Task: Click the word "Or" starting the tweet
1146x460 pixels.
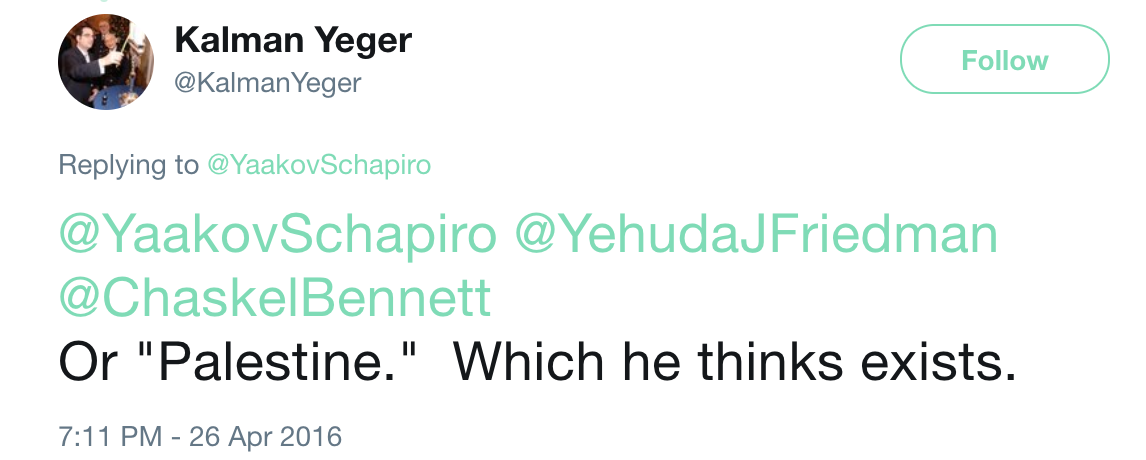Action: tap(86, 363)
